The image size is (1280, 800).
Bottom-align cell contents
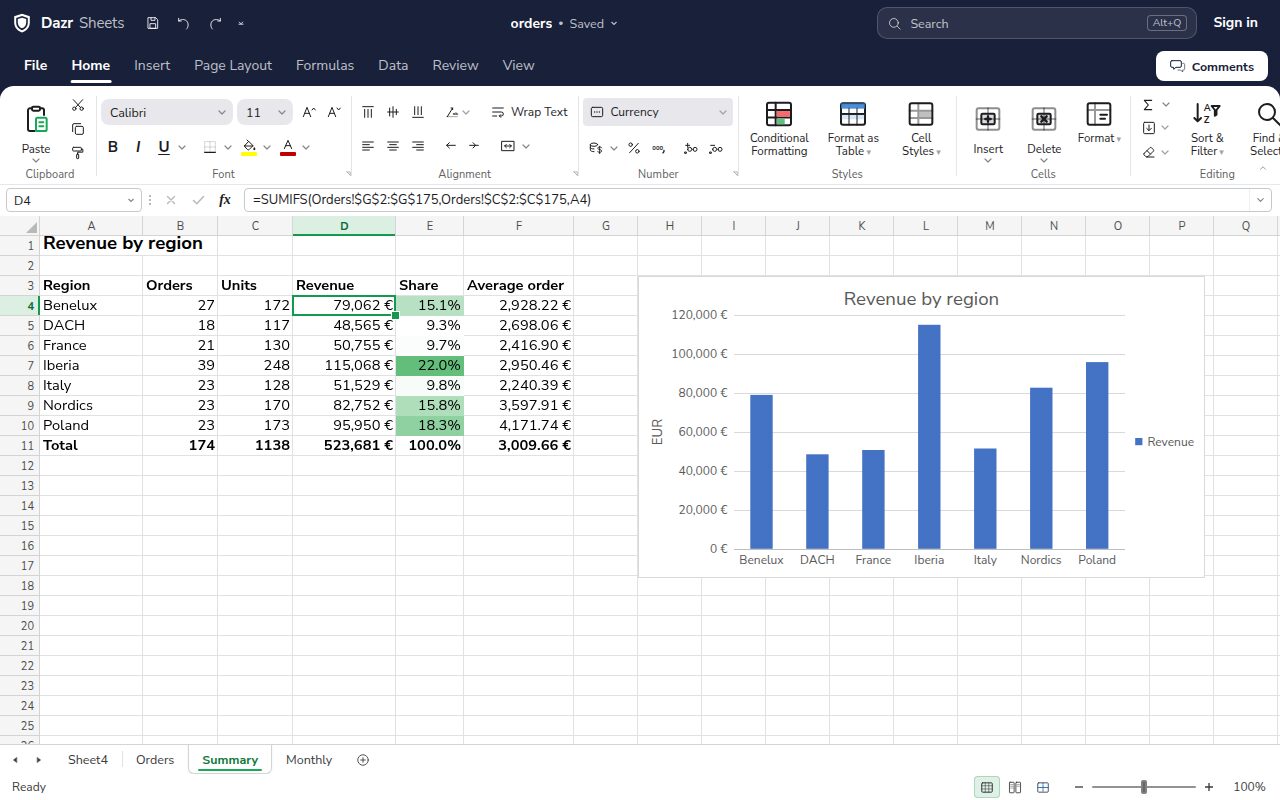tap(418, 112)
